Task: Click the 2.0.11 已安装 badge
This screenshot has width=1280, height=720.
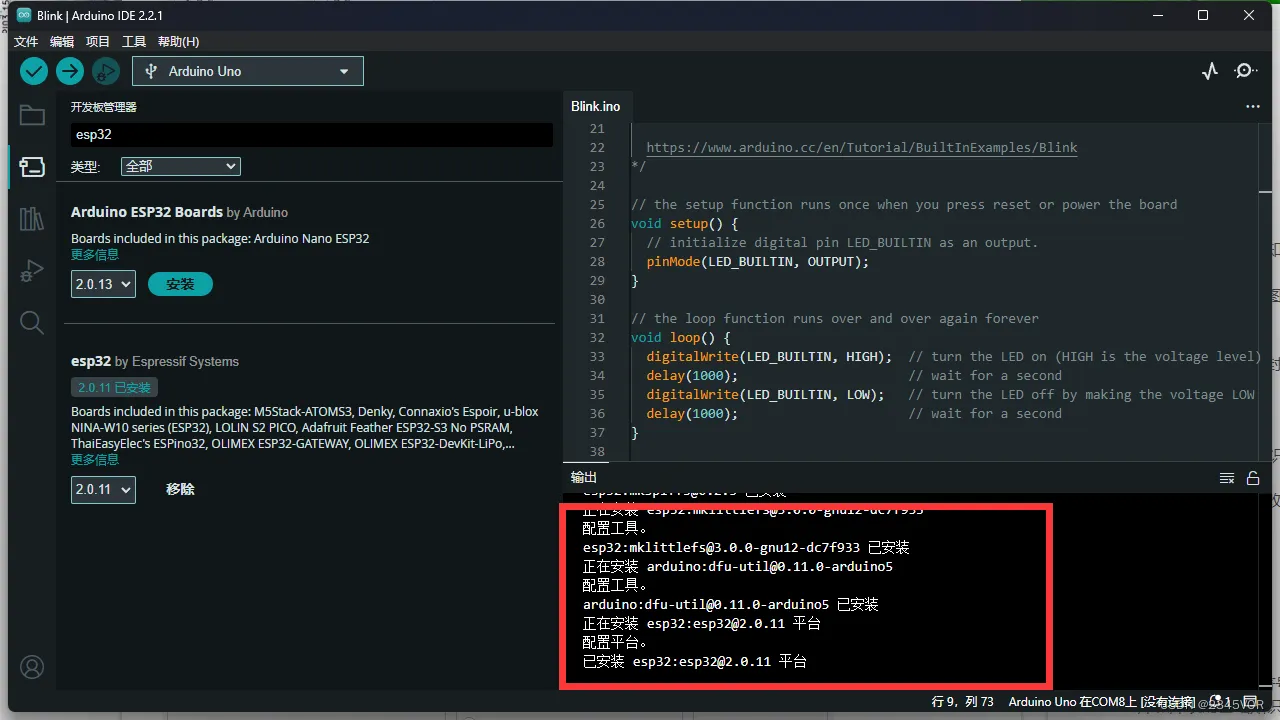Action: tap(114, 387)
